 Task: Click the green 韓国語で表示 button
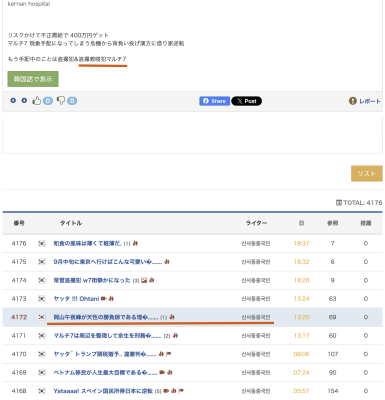pos(33,79)
